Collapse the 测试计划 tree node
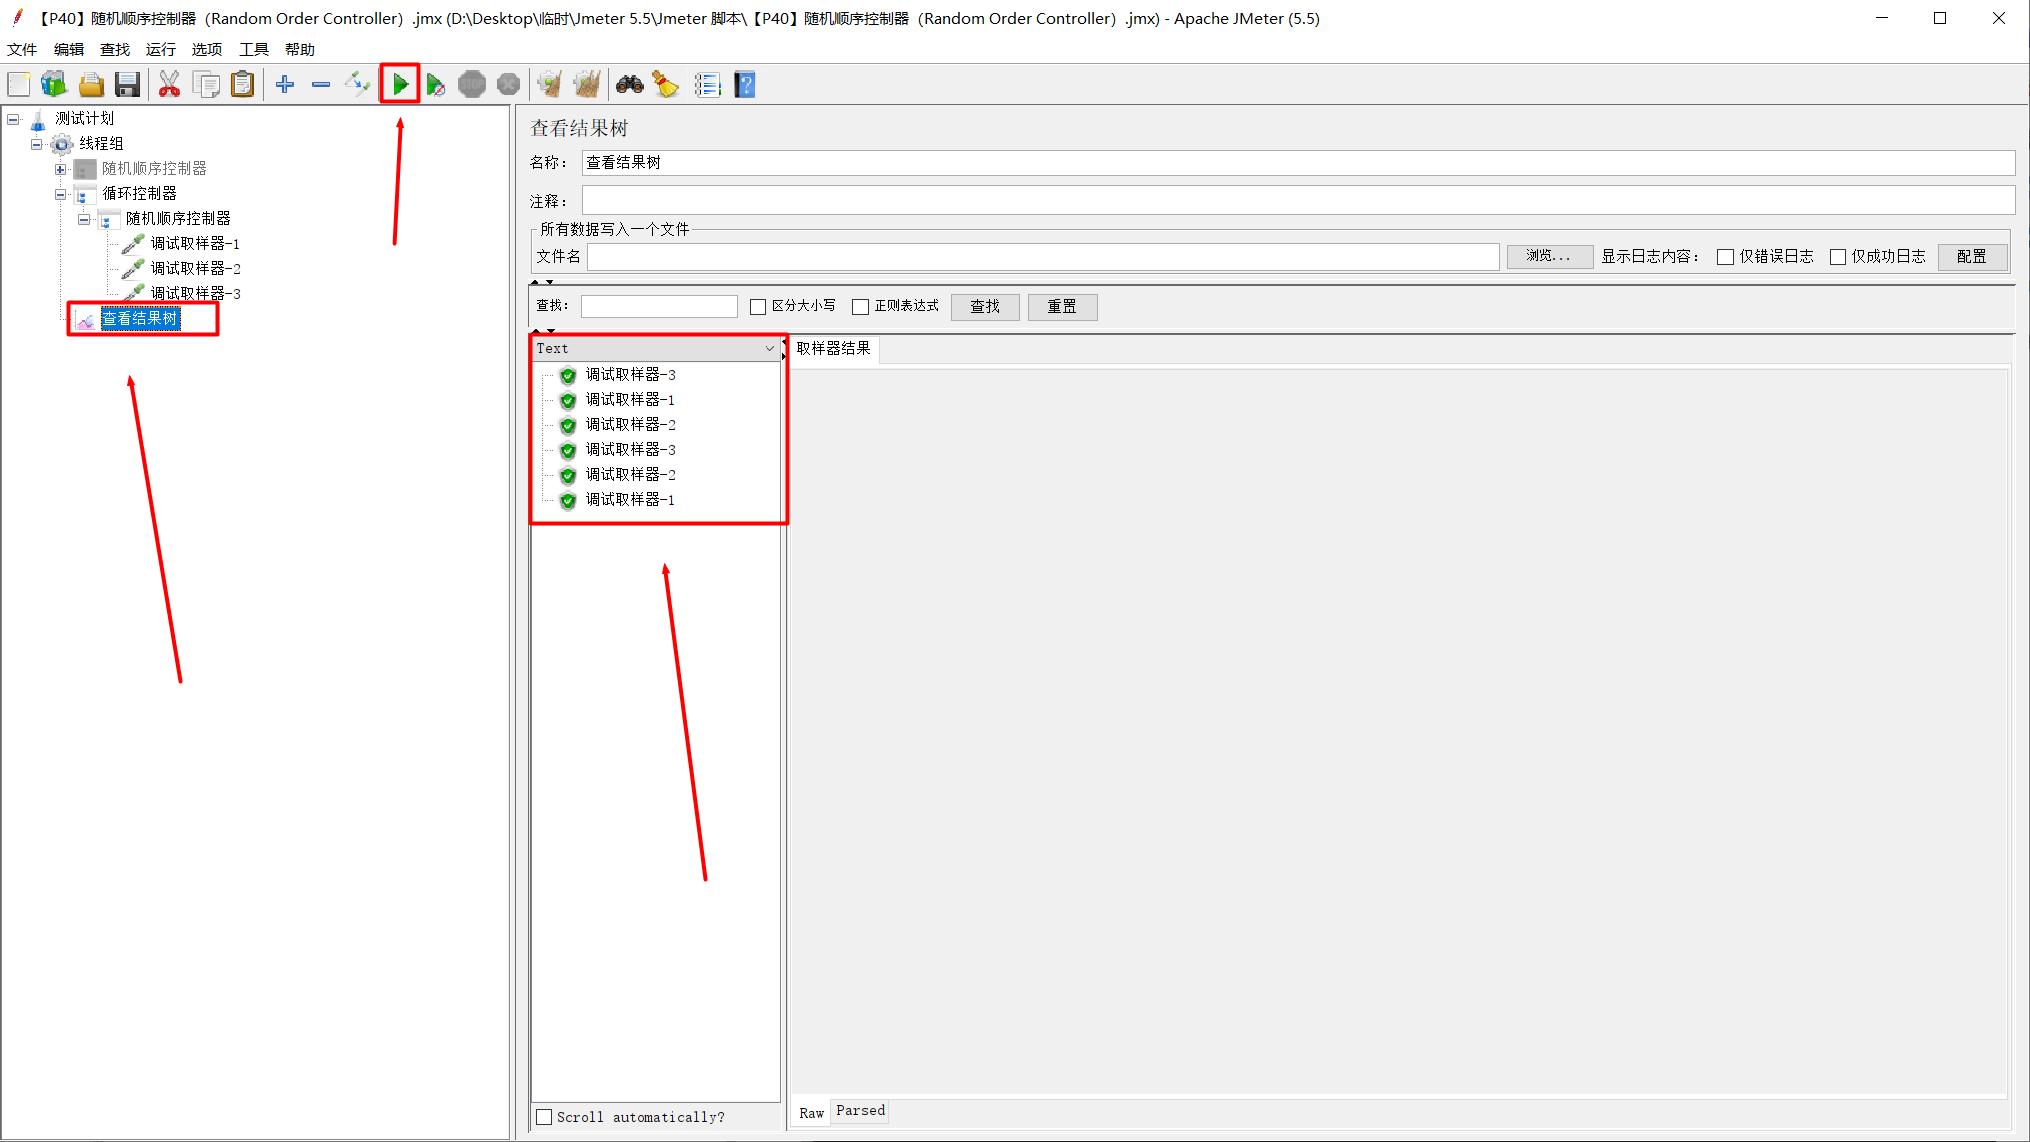 pyautogui.click(x=13, y=119)
